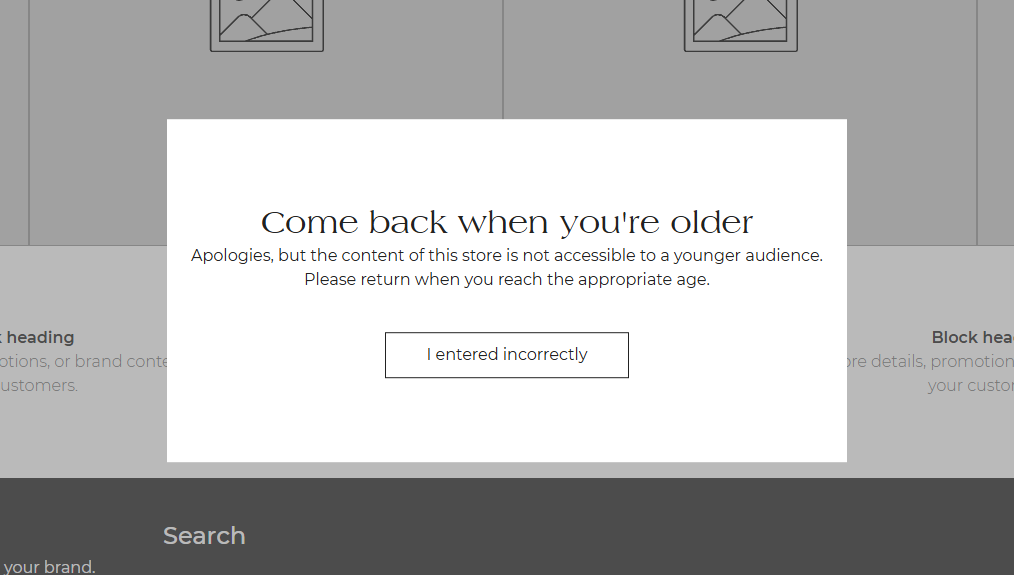Select the right product placeholder card
1014x575 pixels.
(x=910, y=150)
